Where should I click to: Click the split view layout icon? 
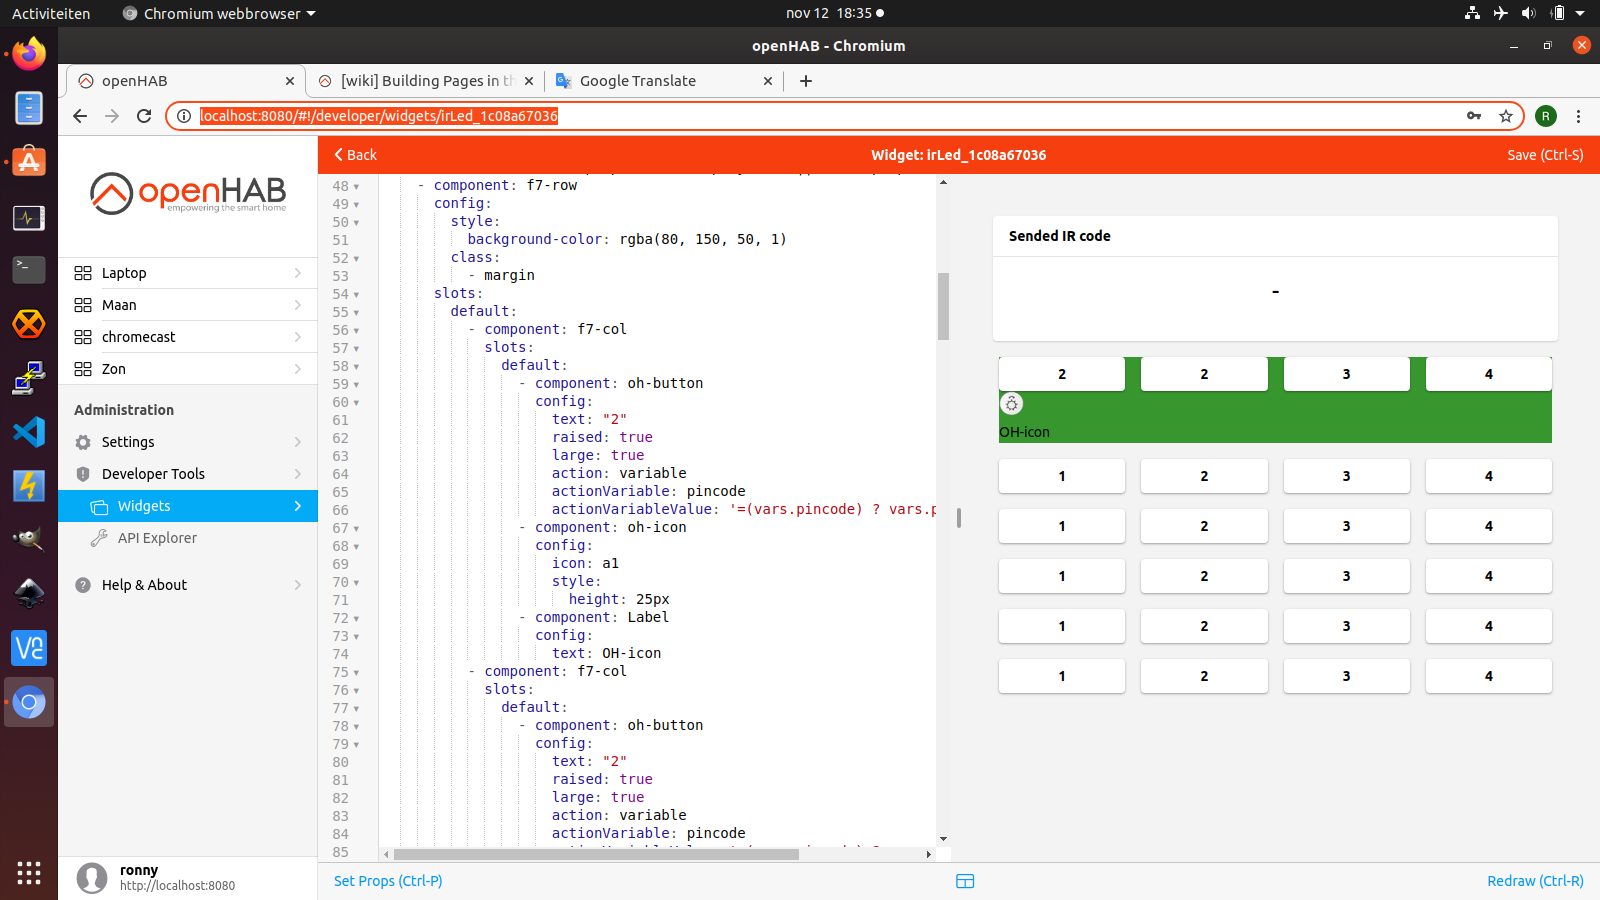(x=965, y=881)
